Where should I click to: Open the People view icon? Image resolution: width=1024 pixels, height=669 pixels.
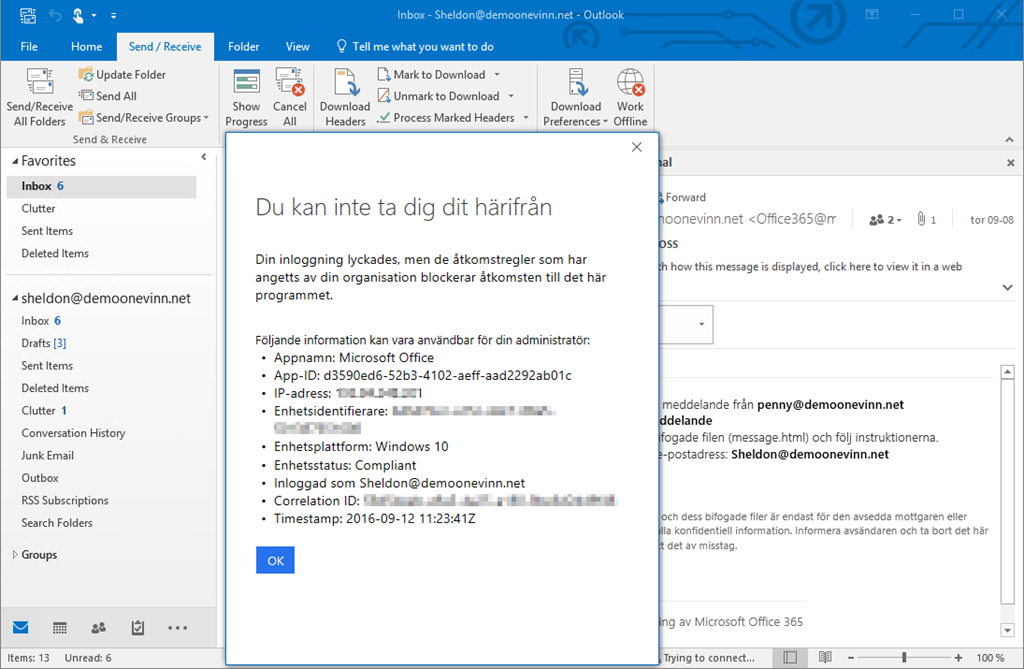(x=98, y=628)
